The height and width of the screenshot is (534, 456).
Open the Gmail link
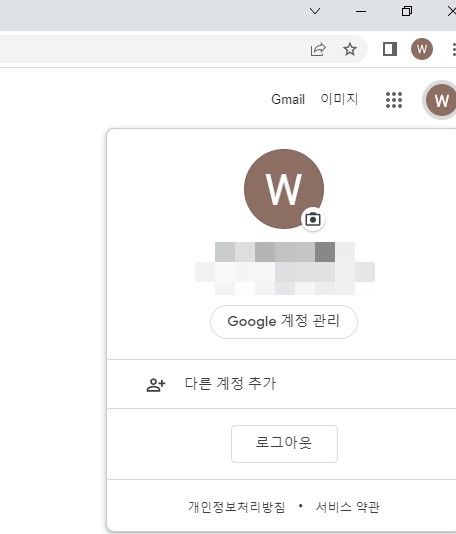288,99
